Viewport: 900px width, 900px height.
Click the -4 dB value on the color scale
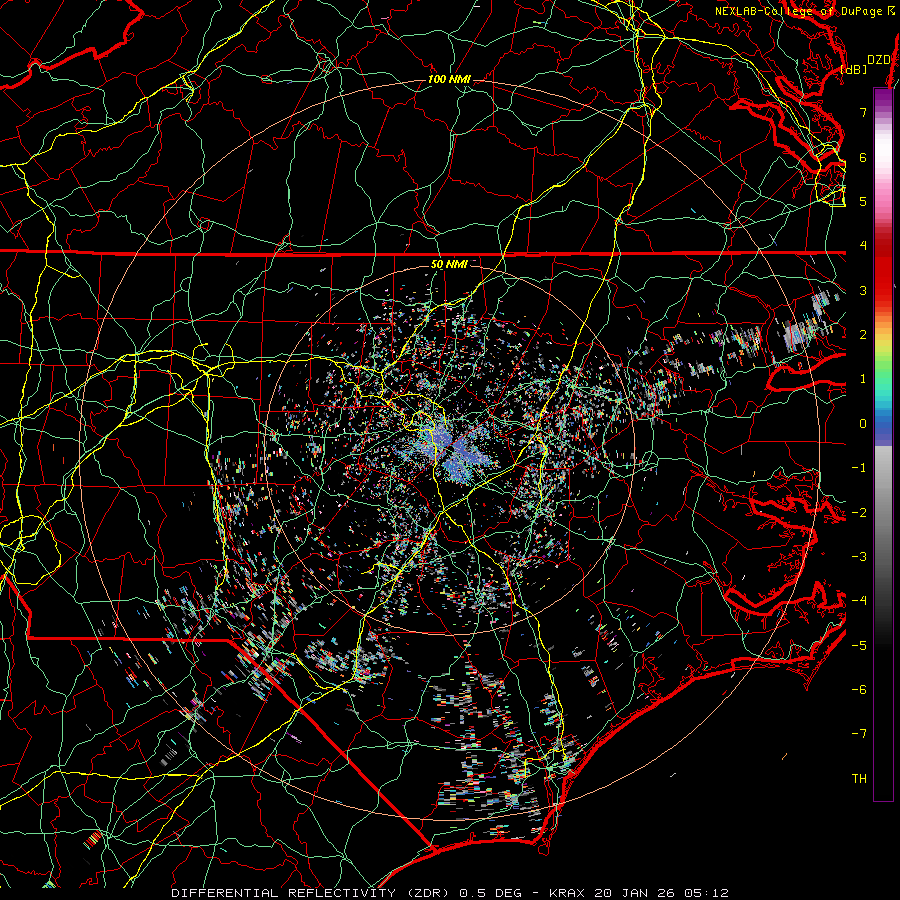pos(859,601)
